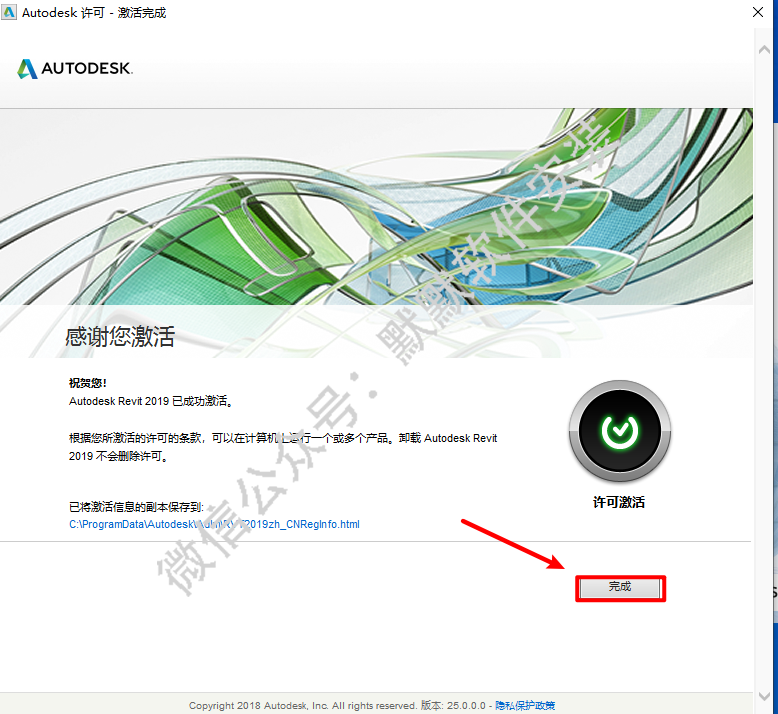This screenshot has height=714, width=778.
Task: Click the scrollbar up arrow
Action: point(765,50)
